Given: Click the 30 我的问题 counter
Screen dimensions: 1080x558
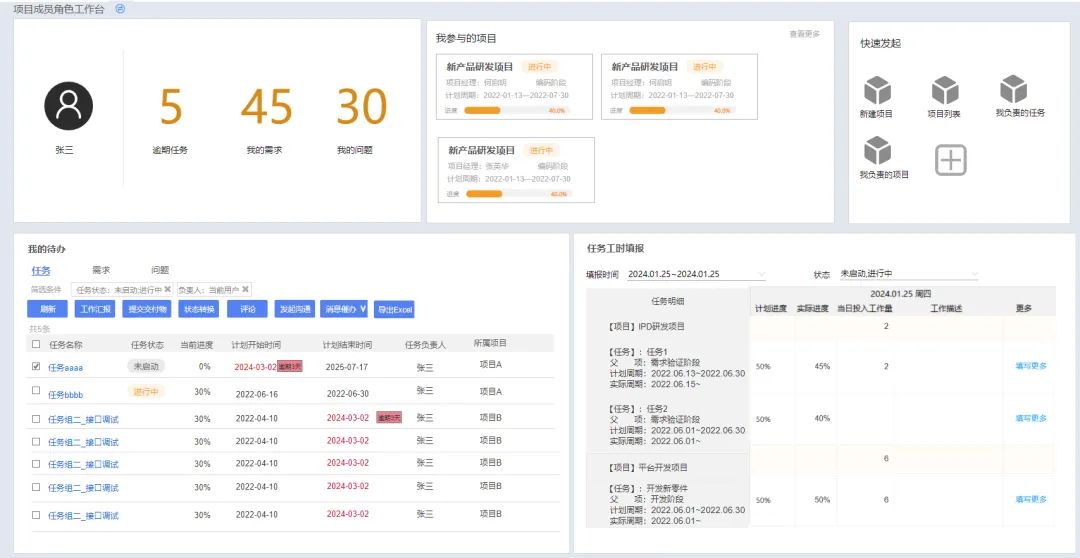Looking at the screenshot, I should tap(362, 107).
